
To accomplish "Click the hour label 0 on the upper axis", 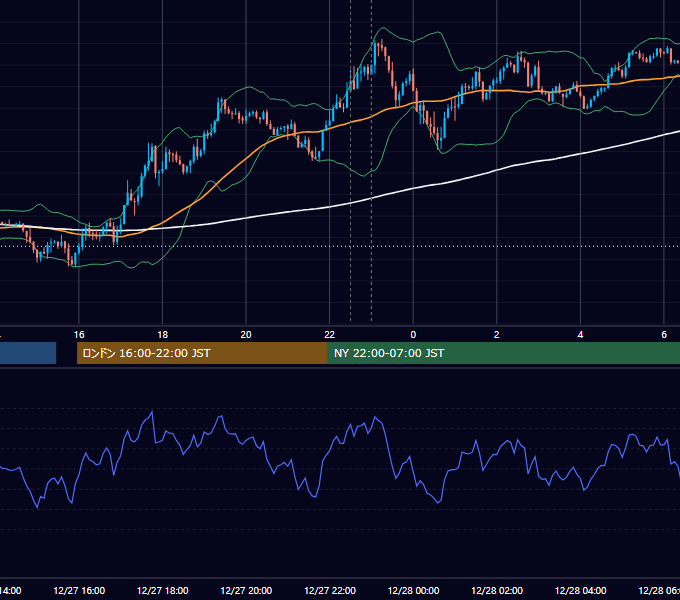I will [x=413, y=335].
